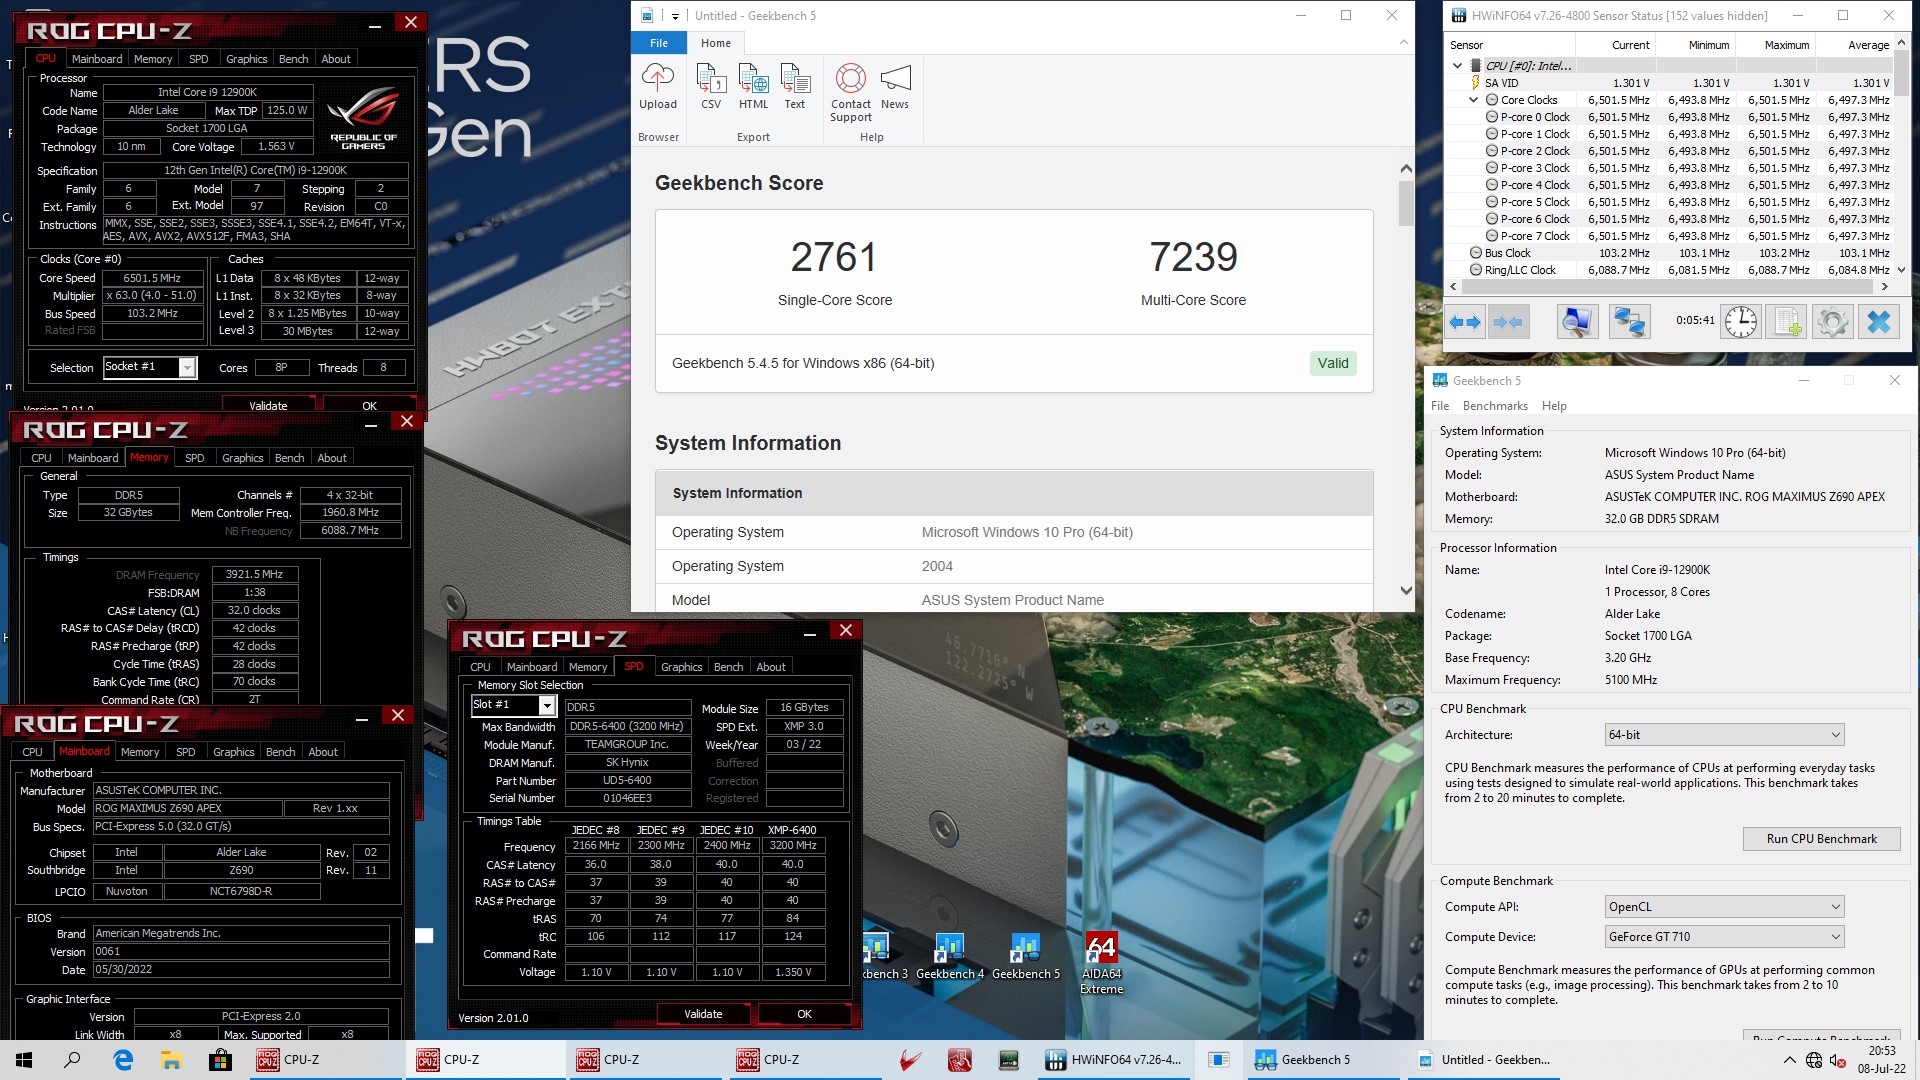This screenshot has width=1920, height=1080.
Task: Open Geekbench 5 desktop shortcut
Action: click(1026, 956)
